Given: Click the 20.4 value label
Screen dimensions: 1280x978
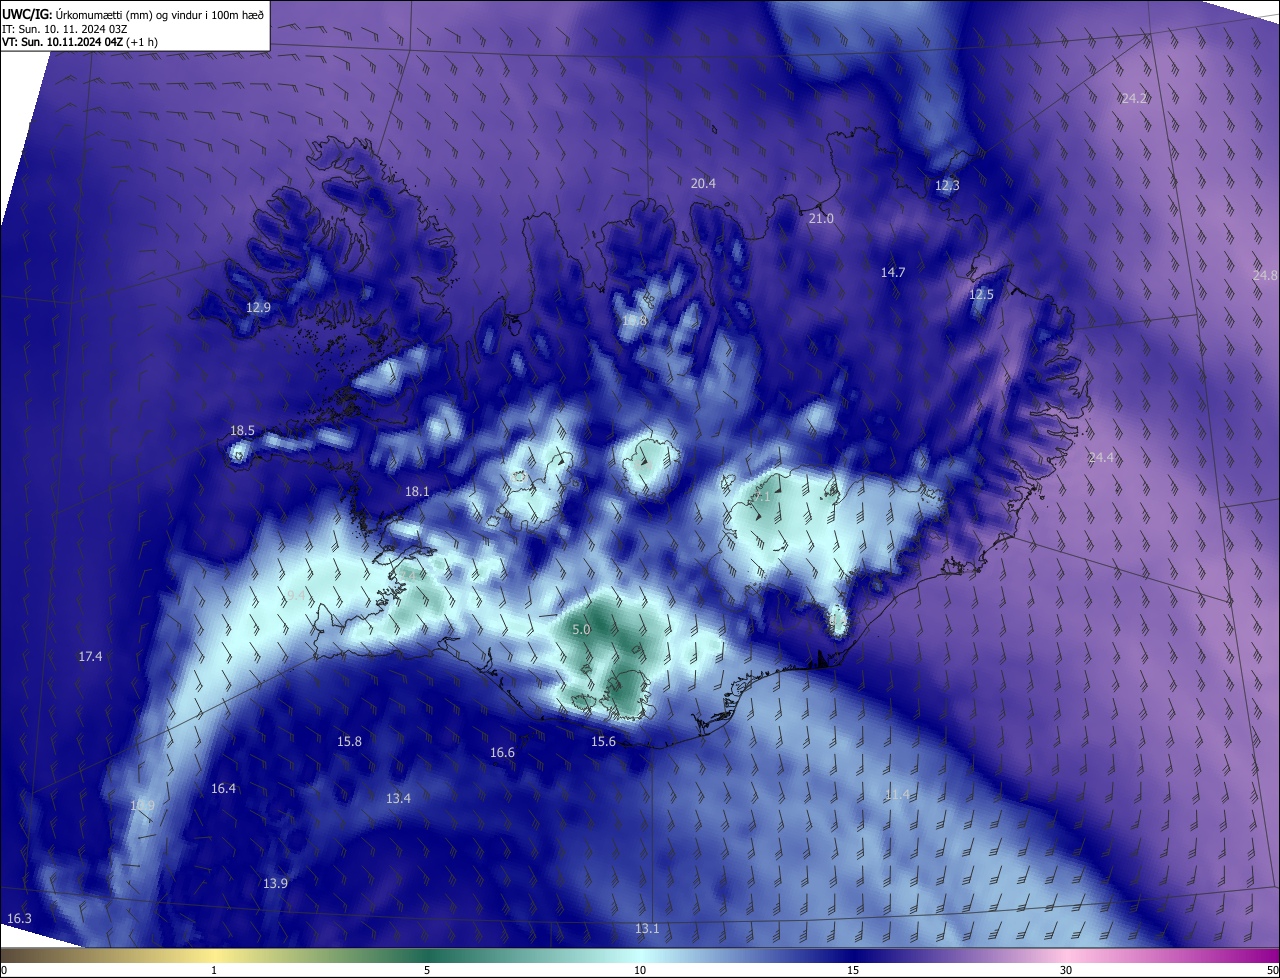Looking at the screenshot, I should coord(703,183).
